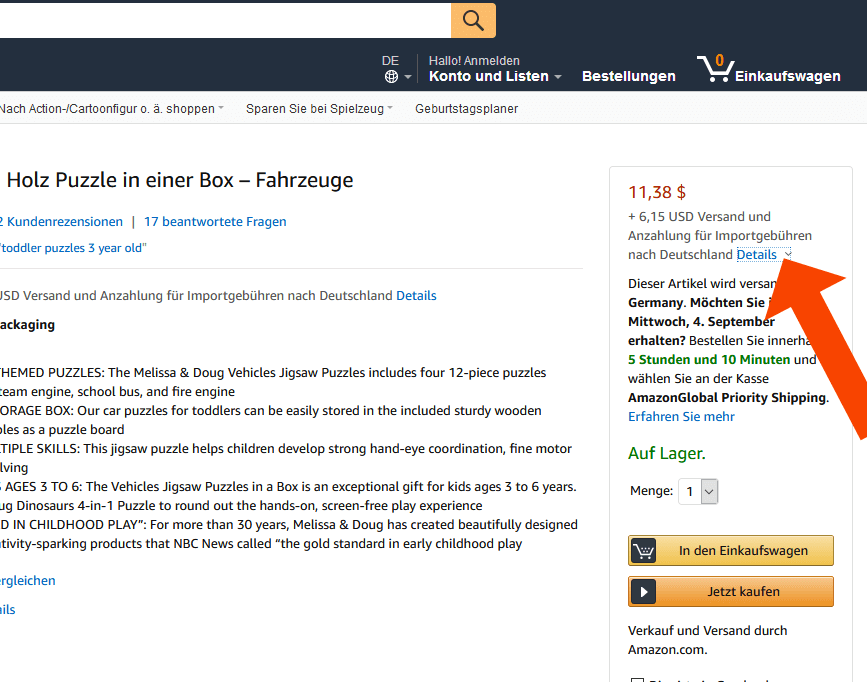Open Details link beneath the 11,38 $ price
Image resolution: width=867 pixels, height=682 pixels.
tap(756, 255)
